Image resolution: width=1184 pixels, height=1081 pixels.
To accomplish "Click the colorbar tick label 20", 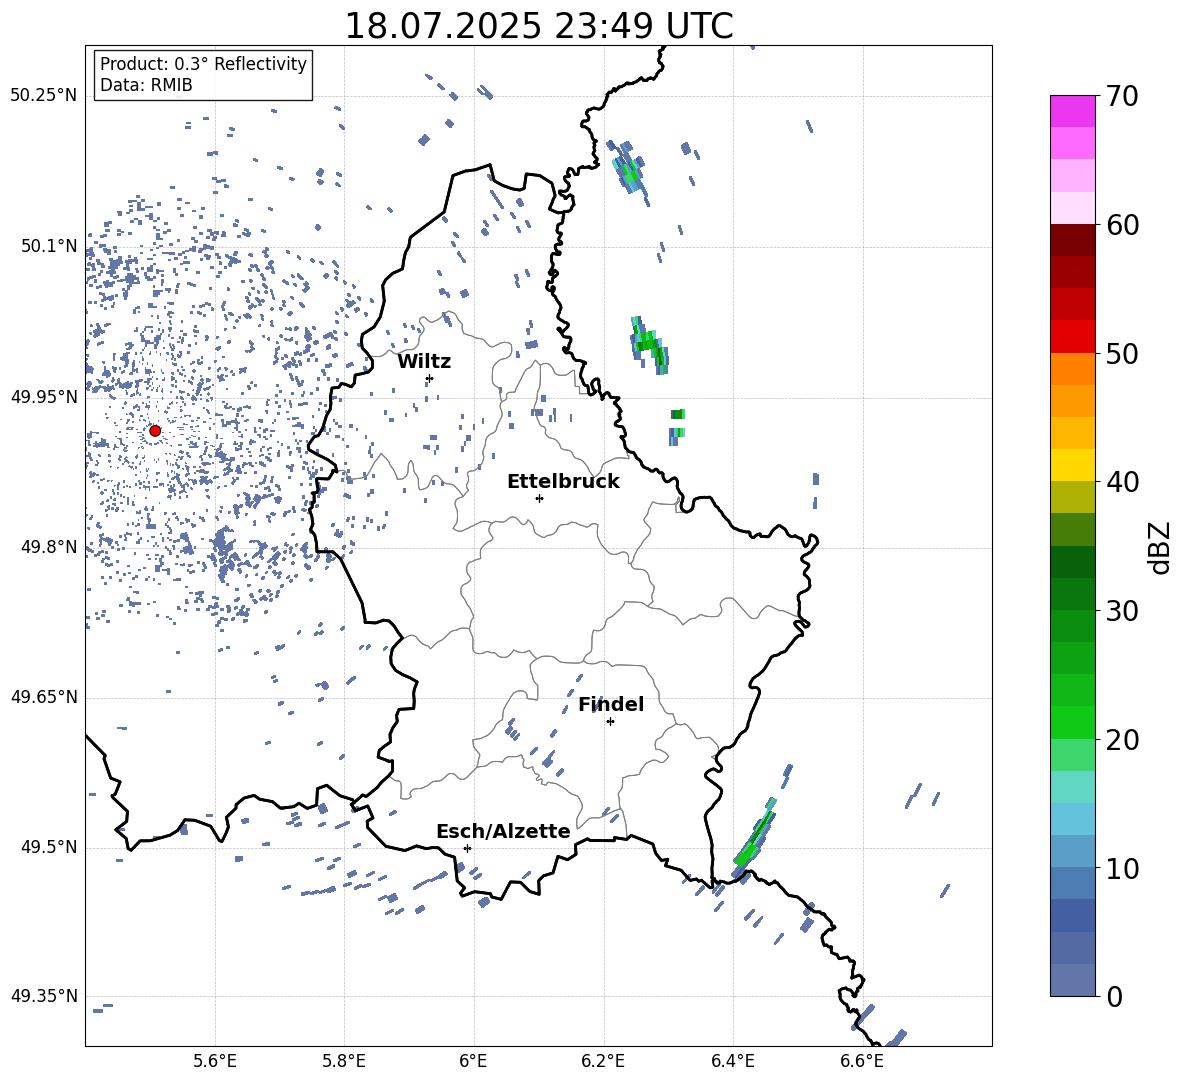I will coord(1122,739).
